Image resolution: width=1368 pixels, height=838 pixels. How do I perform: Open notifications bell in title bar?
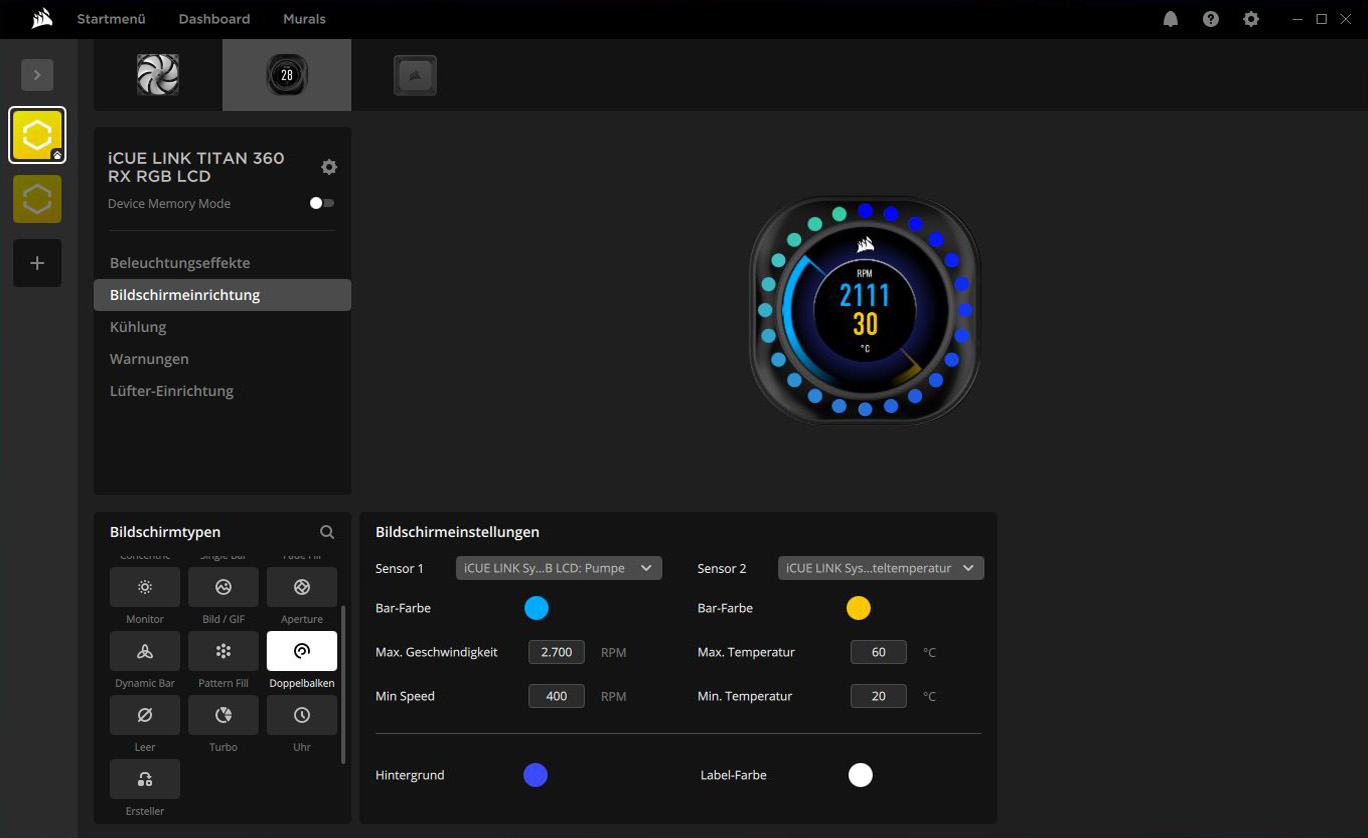coord(1170,19)
